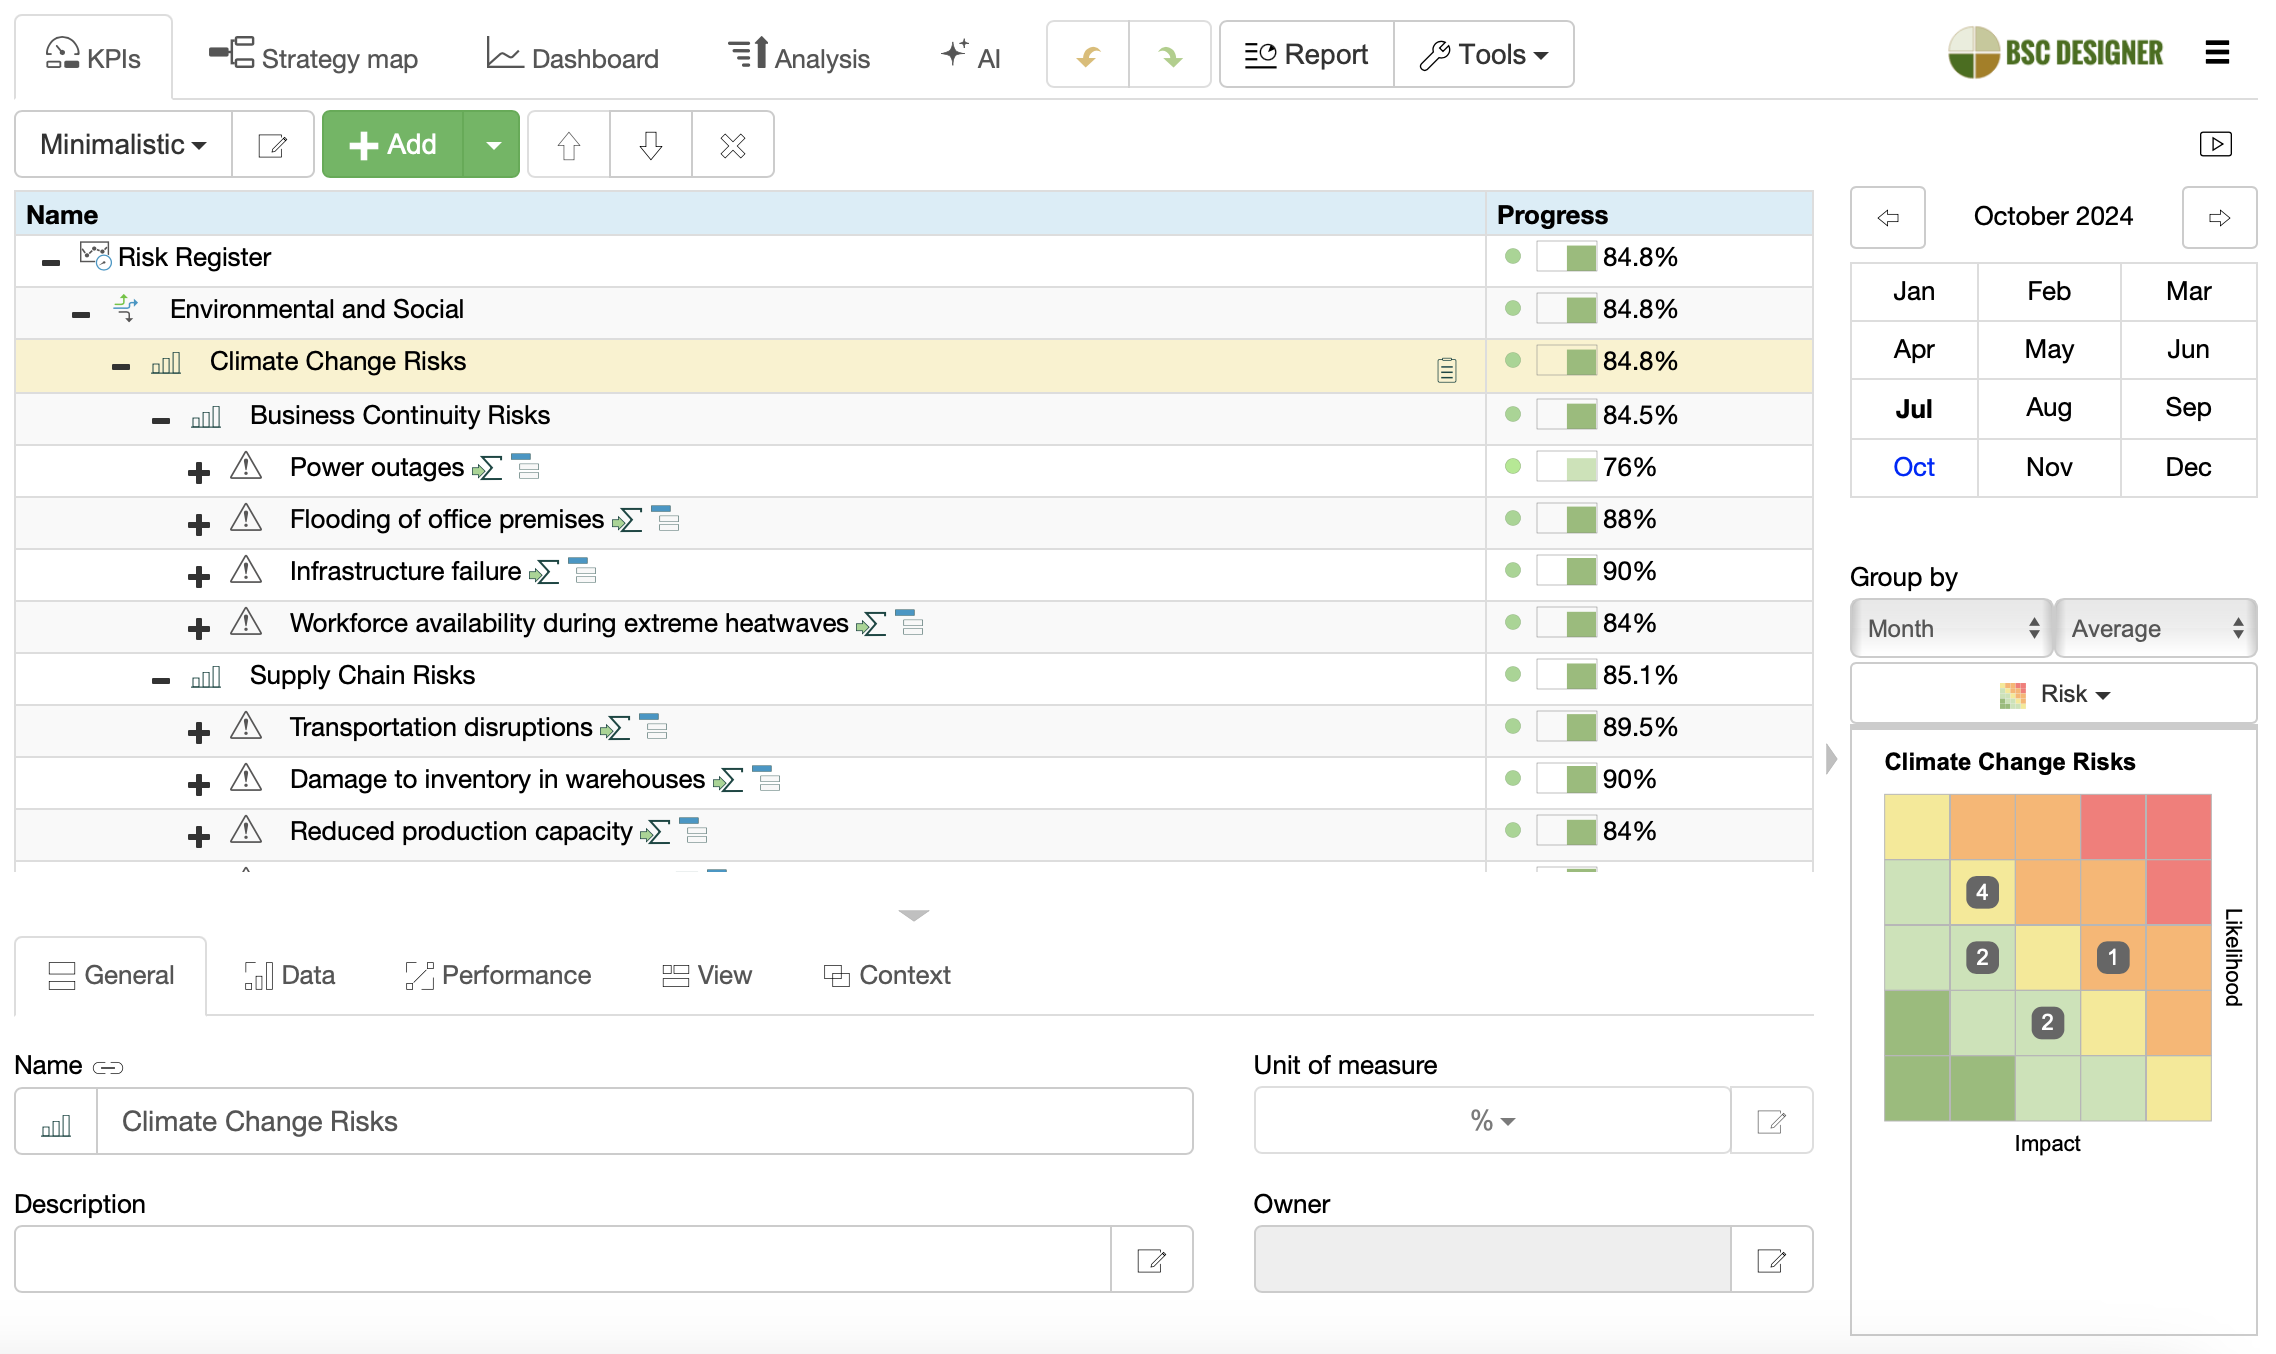The image size is (2276, 1354).
Task: Click risk matrix cell showing 4
Action: point(1981,892)
